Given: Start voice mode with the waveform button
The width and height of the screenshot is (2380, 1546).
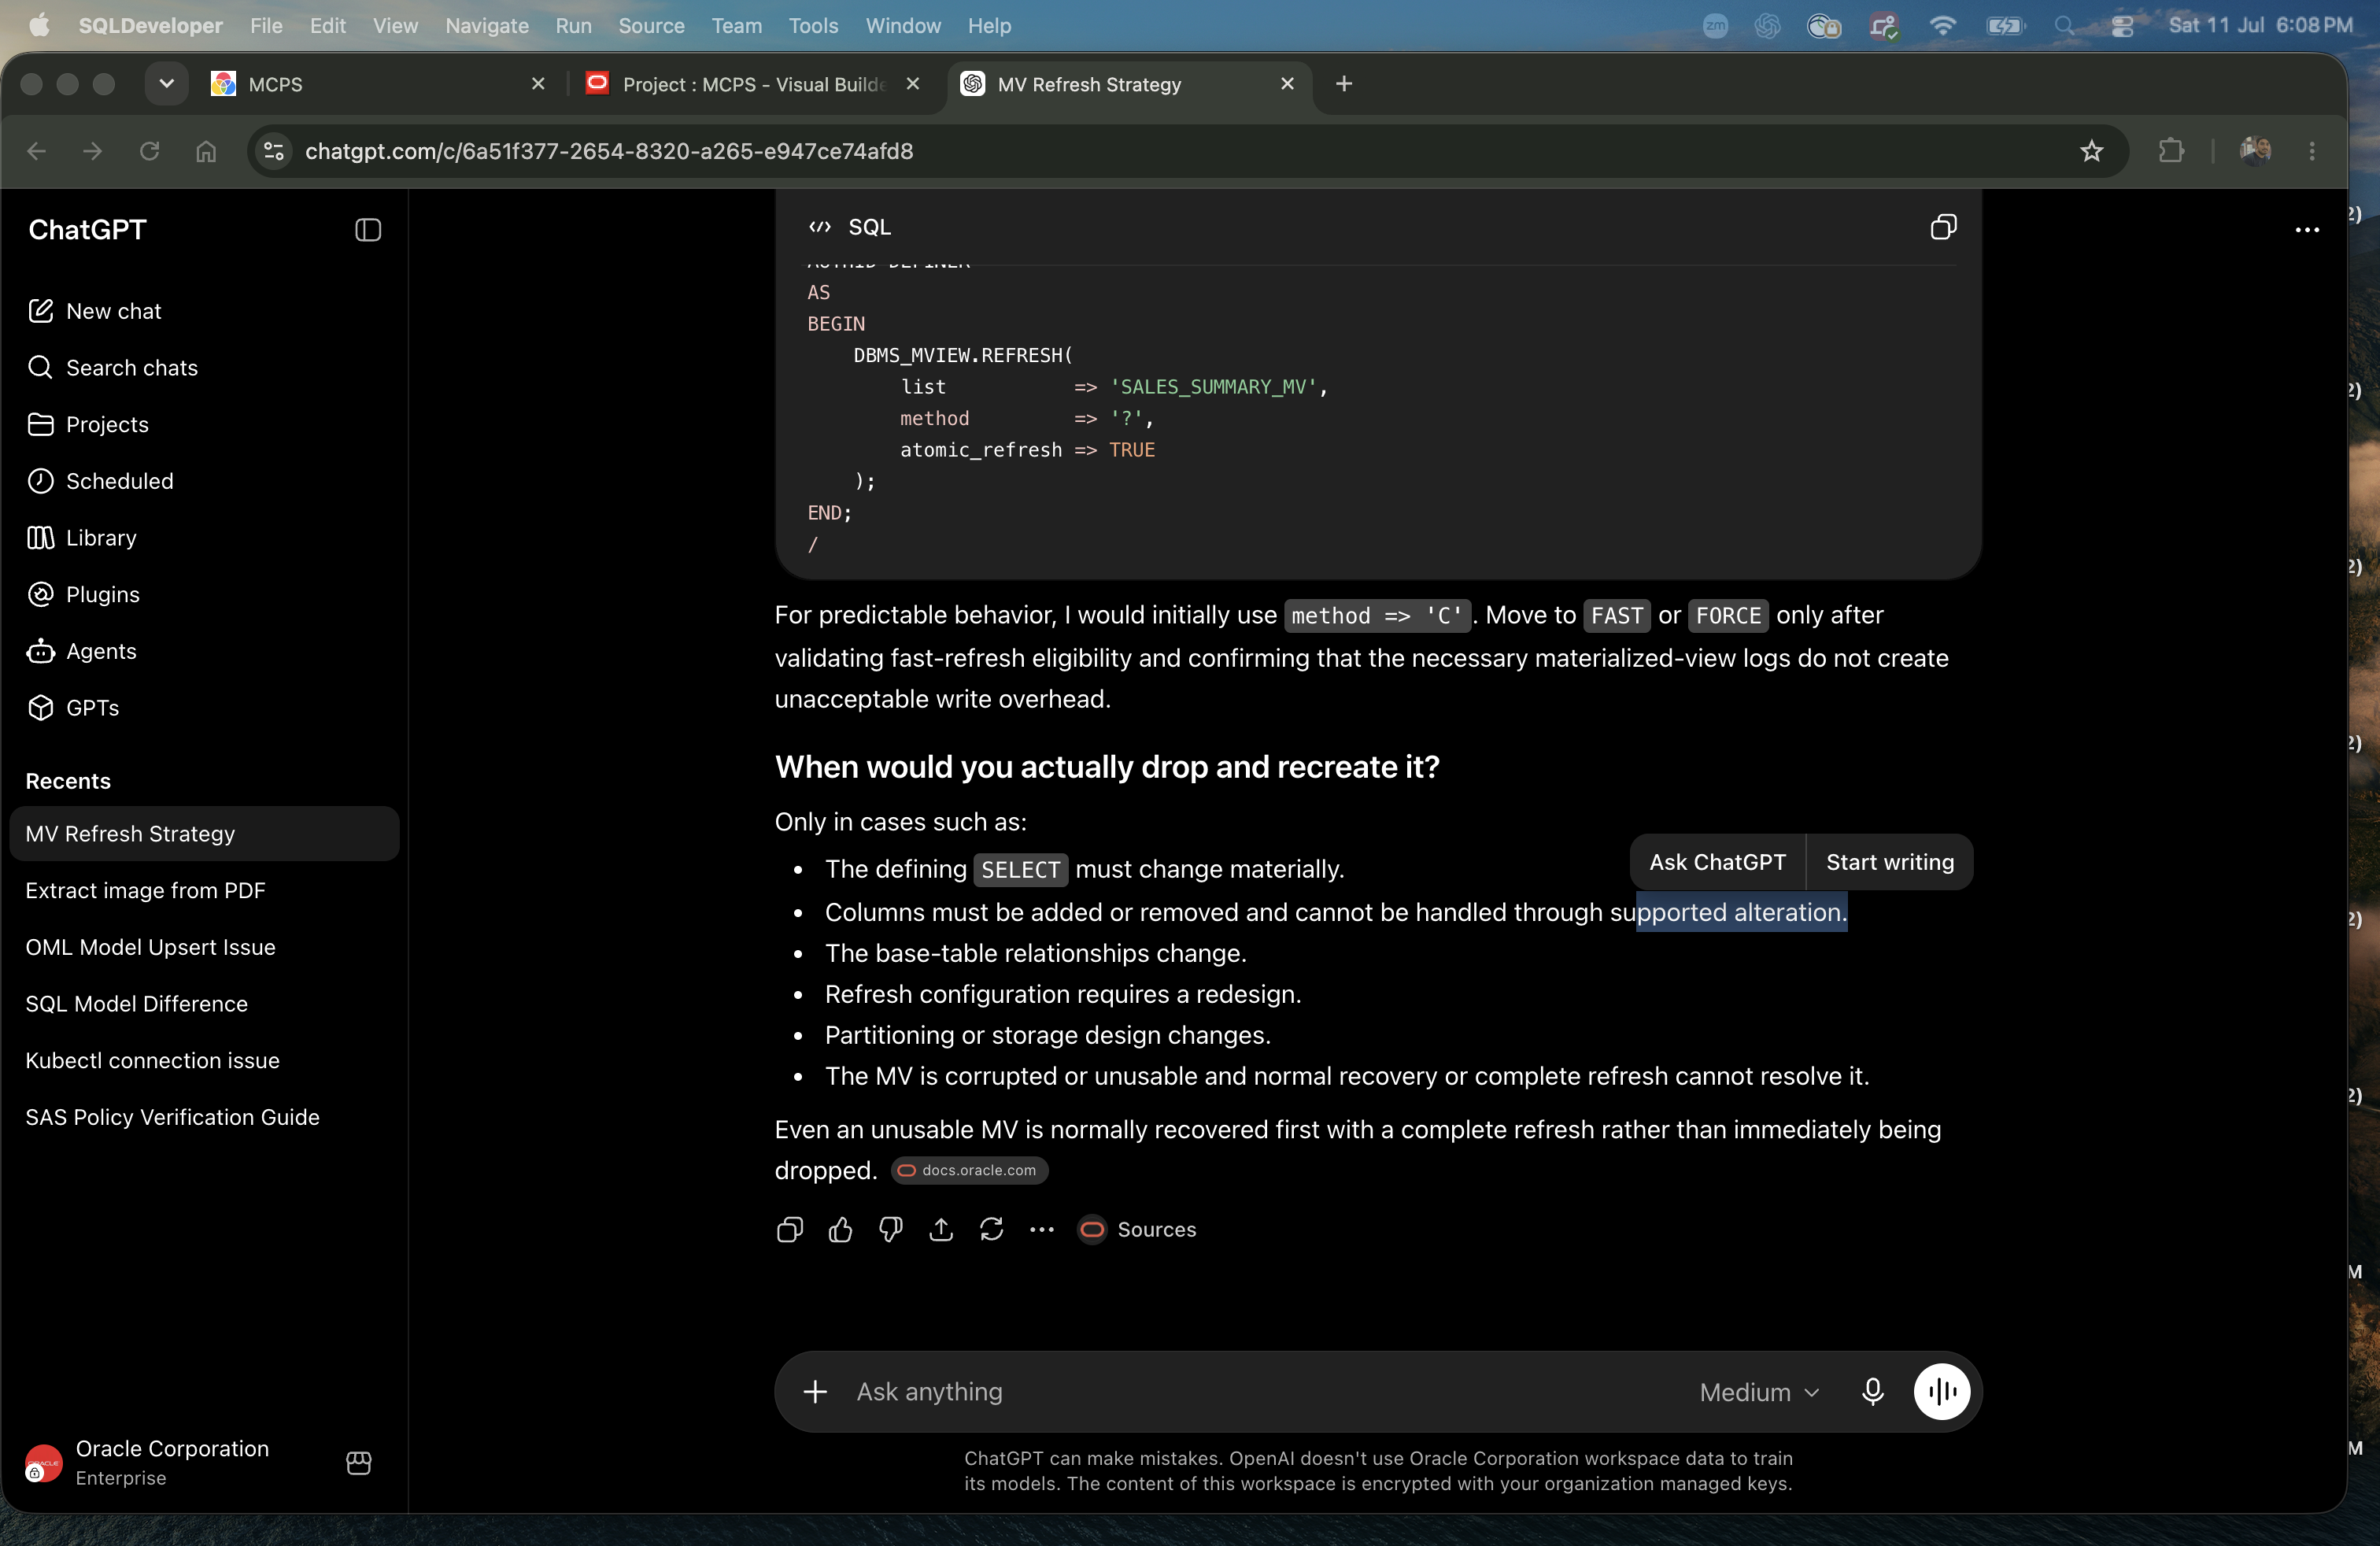Looking at the screenshot, I should pyautogui.click(x=1941, y=1392).
